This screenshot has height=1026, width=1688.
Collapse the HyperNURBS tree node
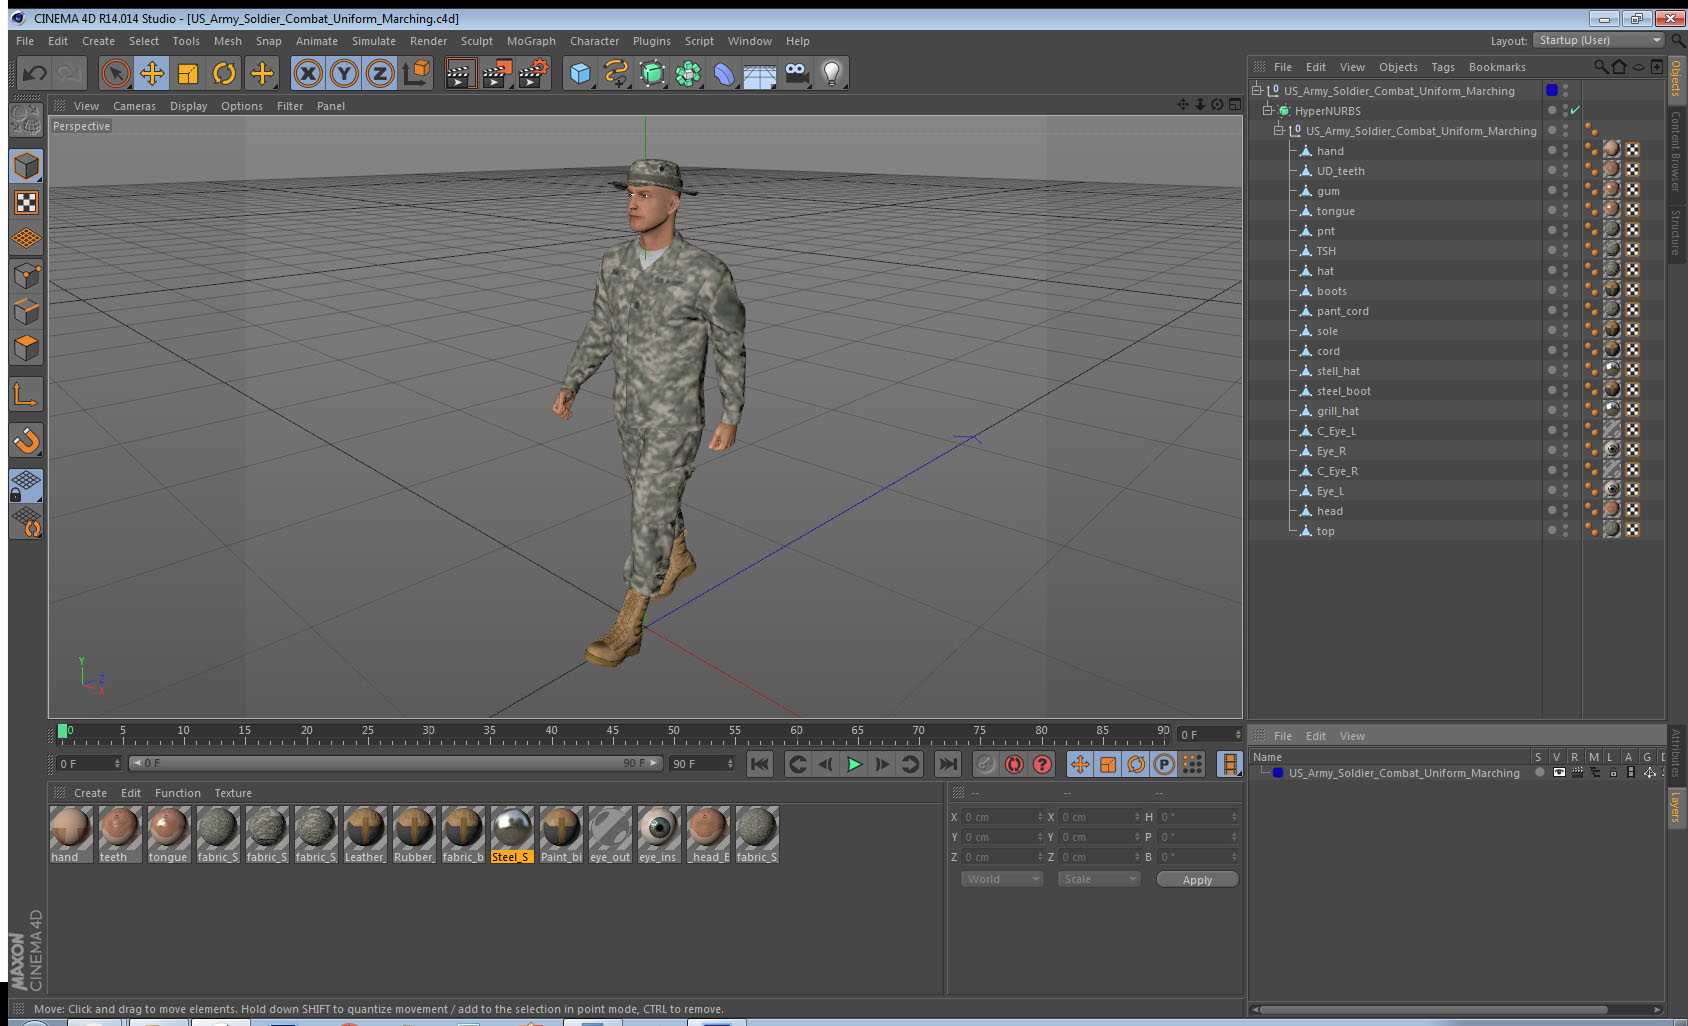click(x=1267, y=110)
